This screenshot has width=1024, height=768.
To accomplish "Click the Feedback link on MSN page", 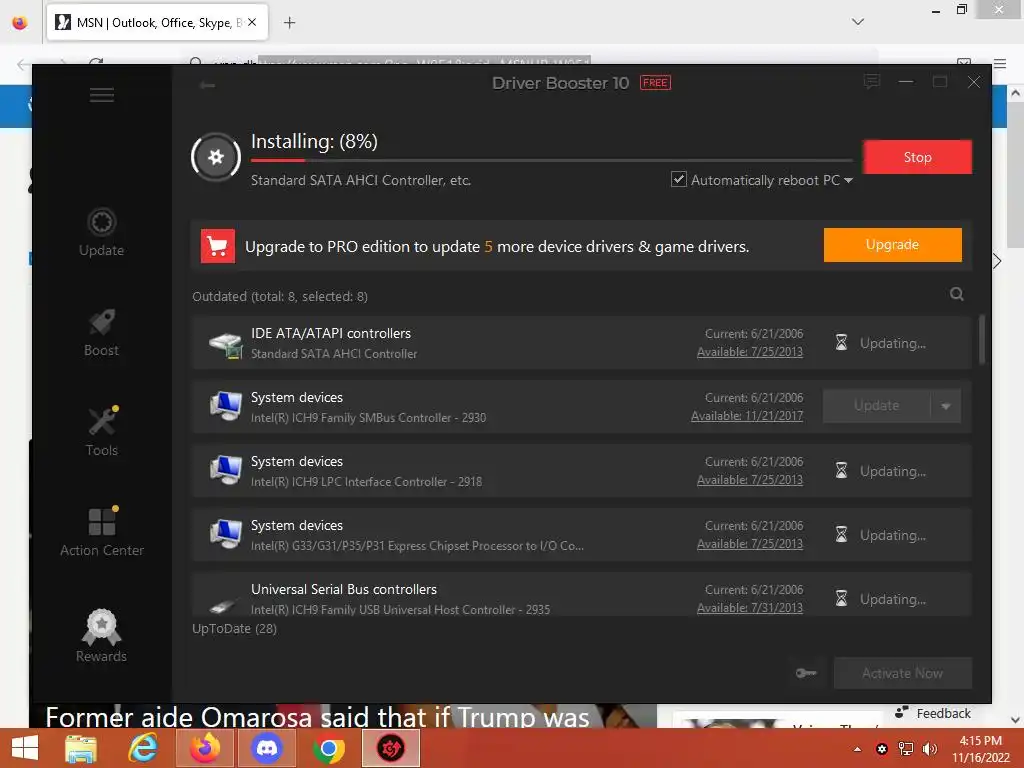I will point(933,713).
